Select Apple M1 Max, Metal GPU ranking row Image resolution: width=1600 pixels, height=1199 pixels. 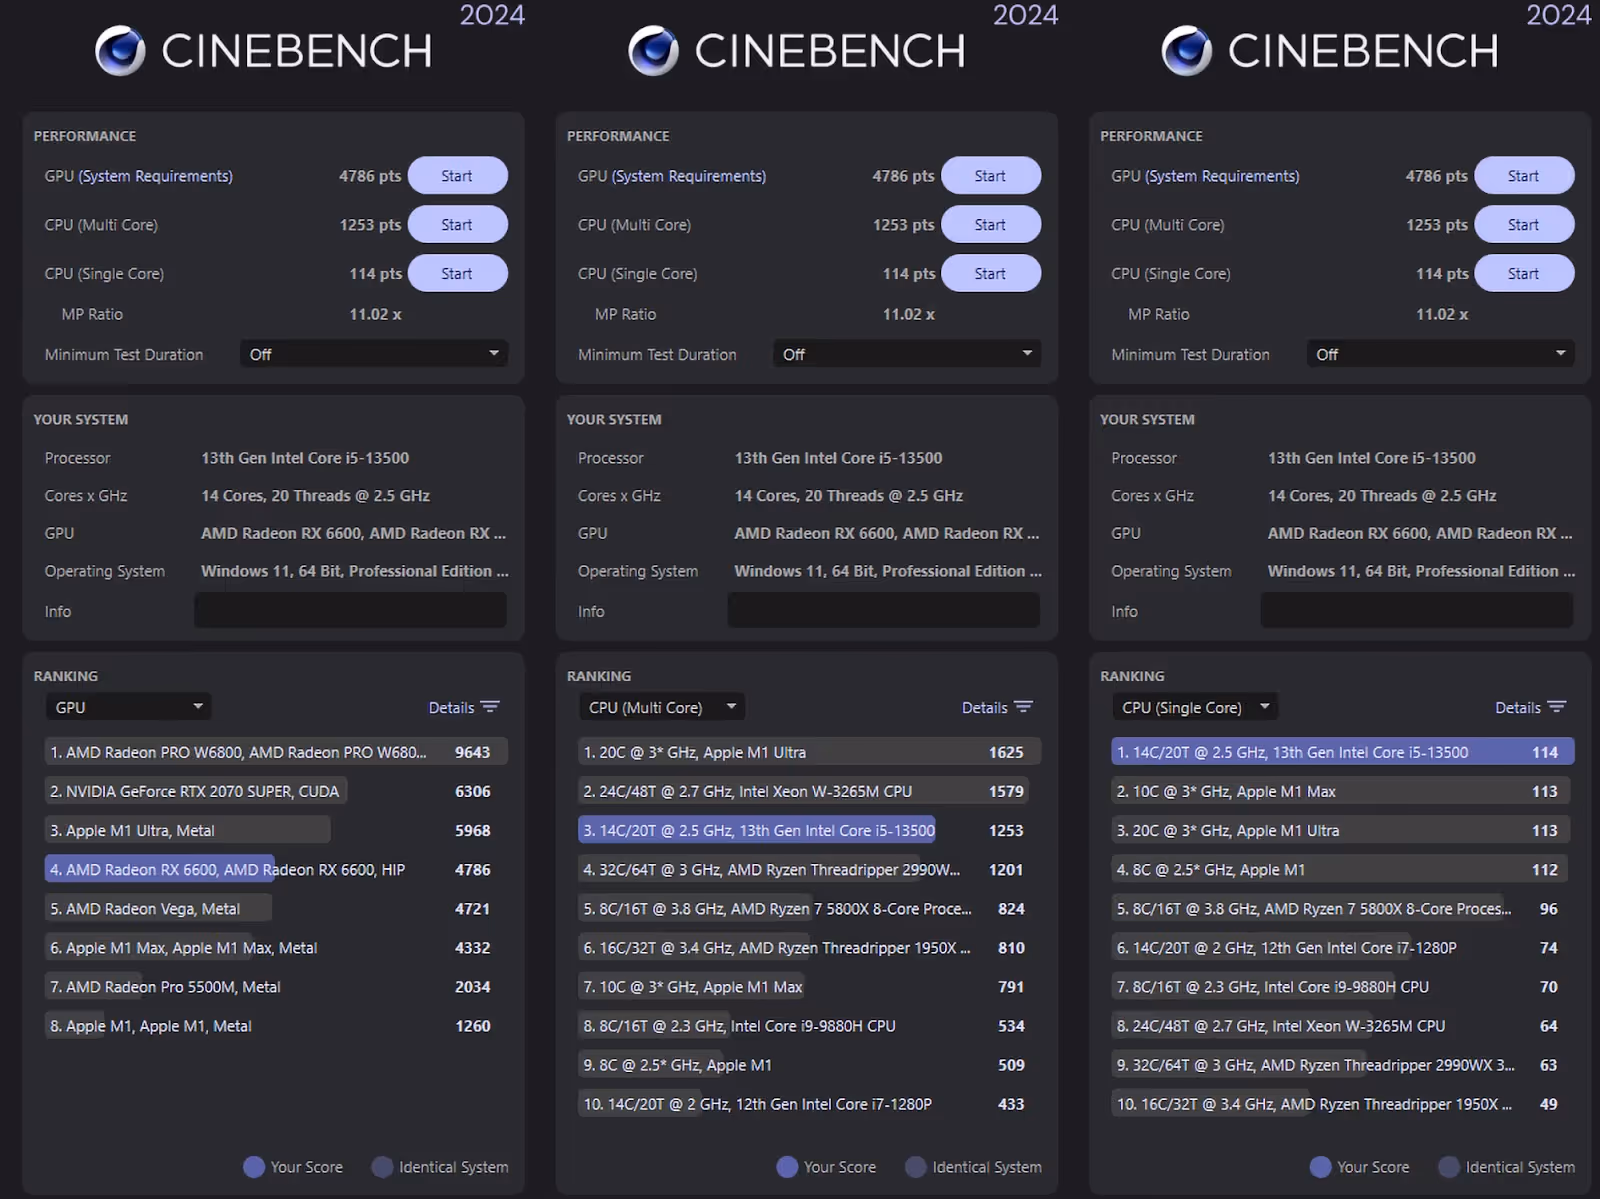tap(276, 947)
